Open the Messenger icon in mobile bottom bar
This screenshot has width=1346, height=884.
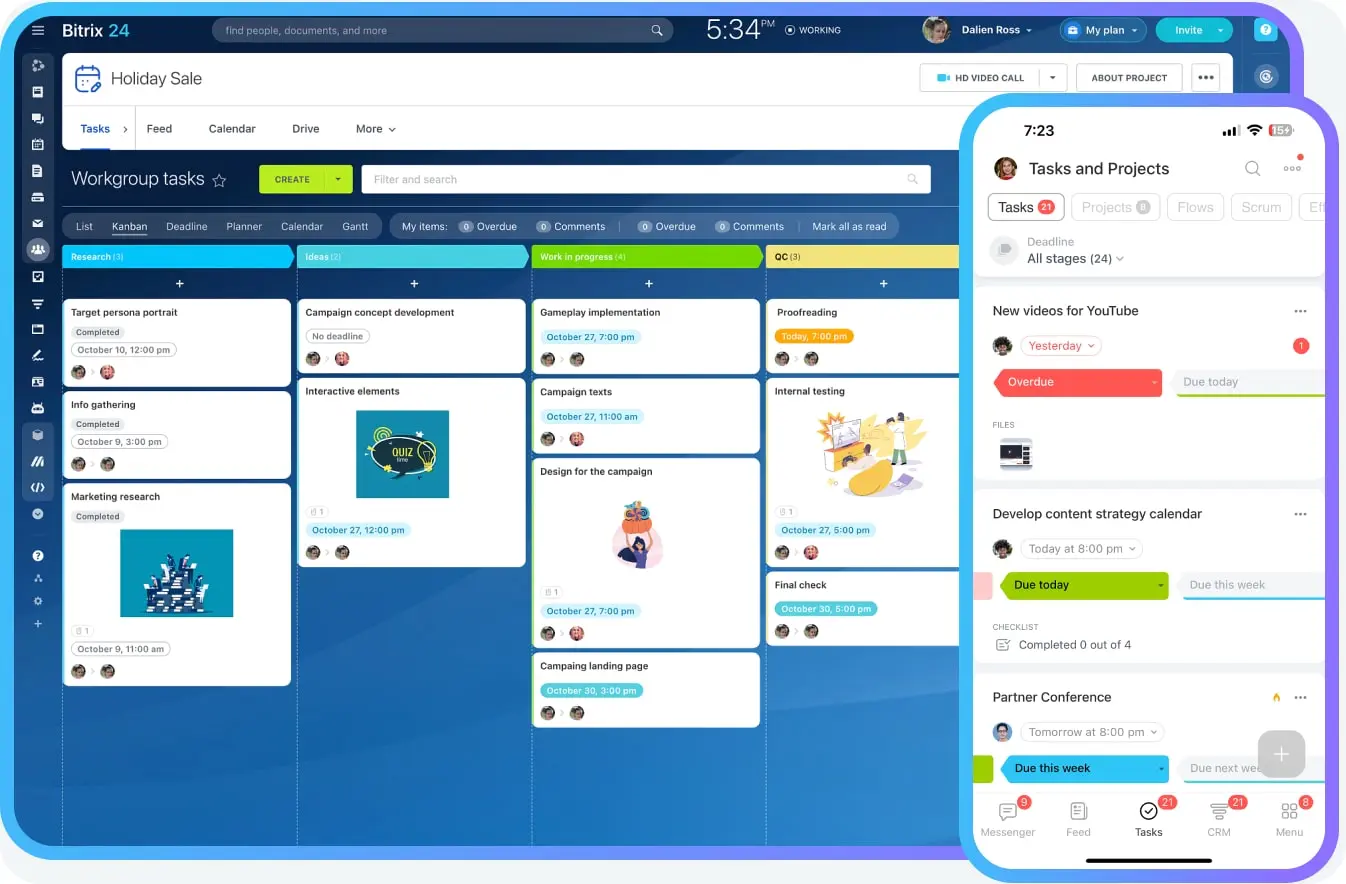pyautogui.click(x=1008, y=818)
